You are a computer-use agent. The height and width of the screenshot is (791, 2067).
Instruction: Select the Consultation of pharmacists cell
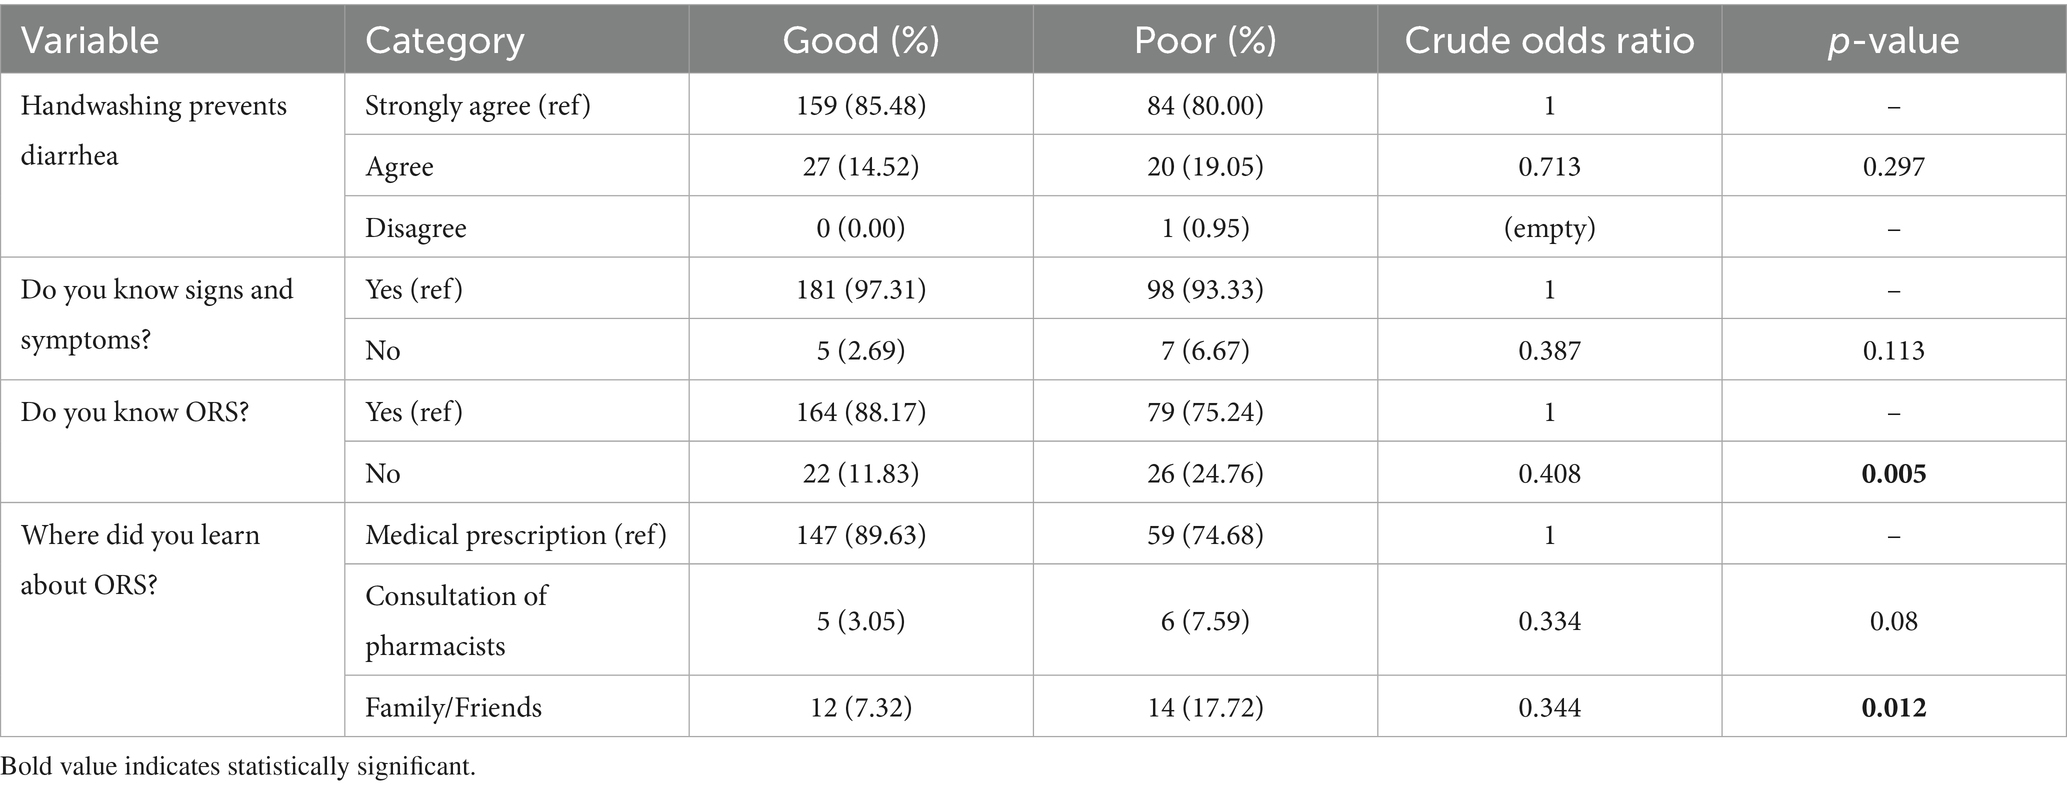click(456, 620)
